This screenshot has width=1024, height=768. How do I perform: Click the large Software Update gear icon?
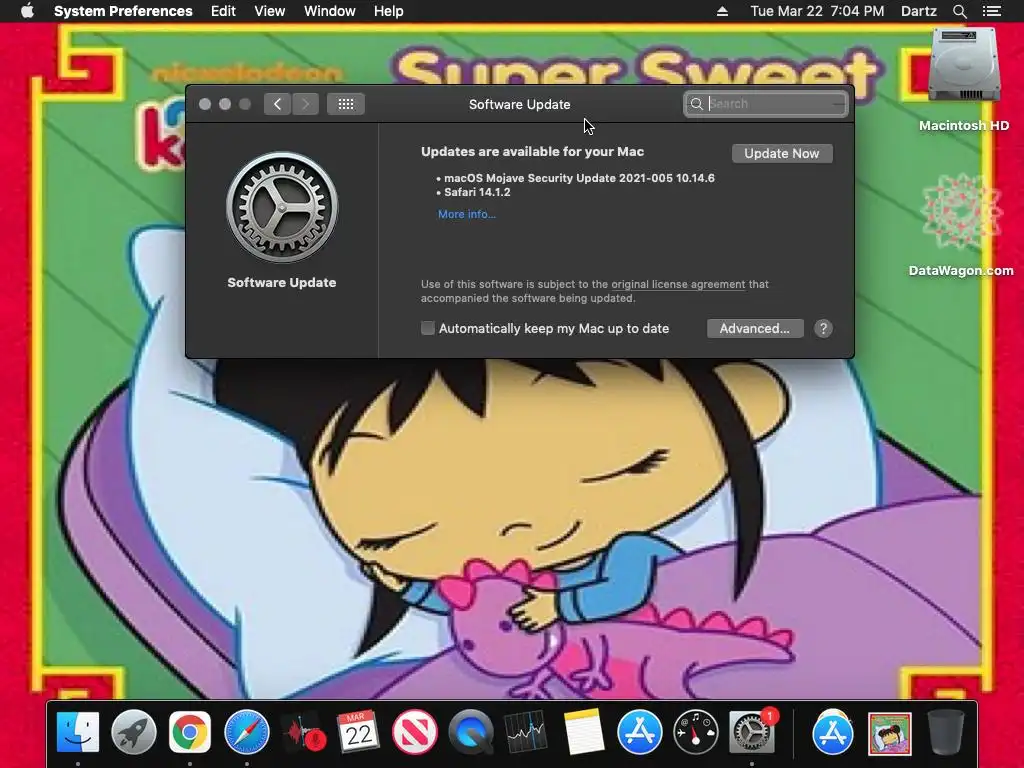281,208
